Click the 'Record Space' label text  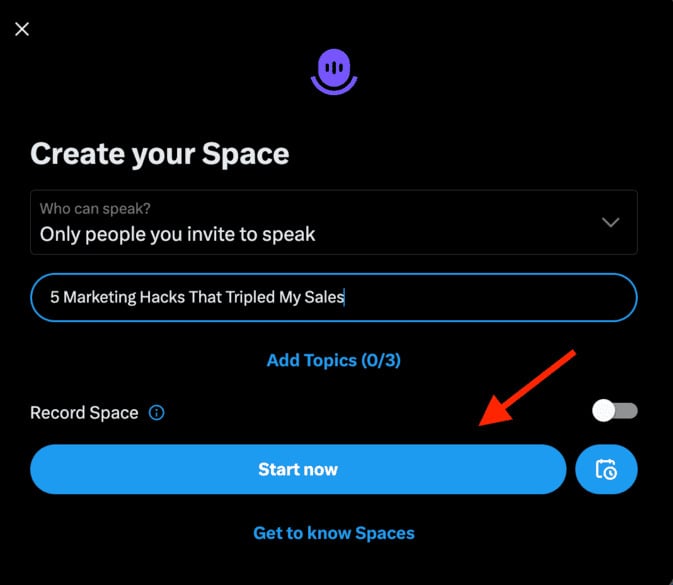(84, 412)
